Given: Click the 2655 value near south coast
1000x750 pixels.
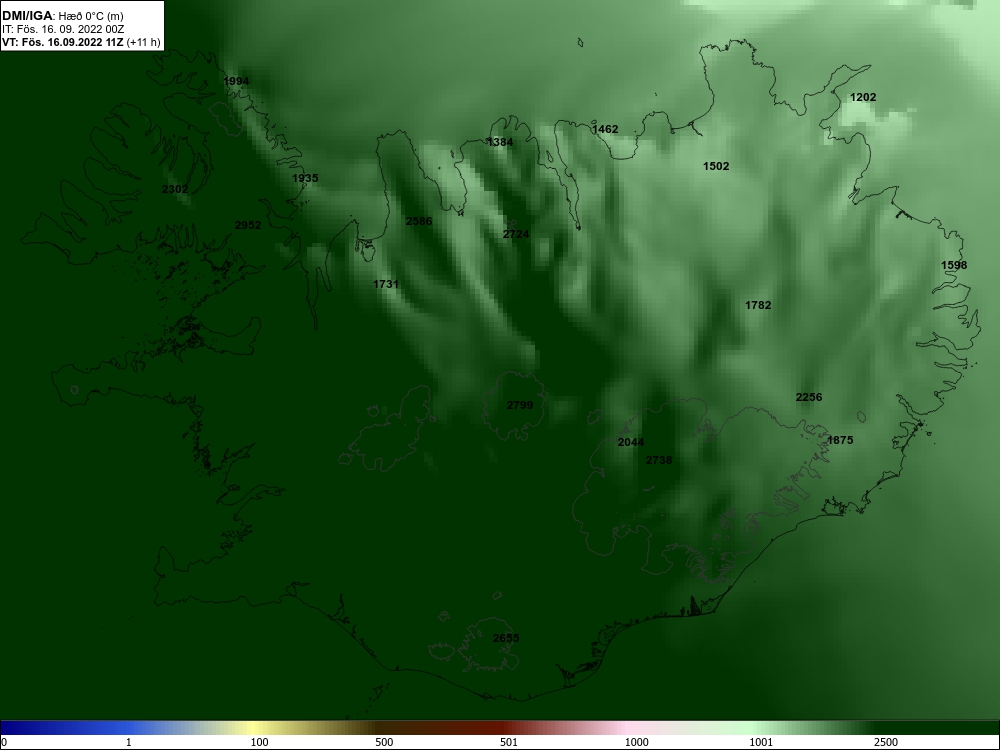Looking at the screenshot, I should click(x=506, y=638).
